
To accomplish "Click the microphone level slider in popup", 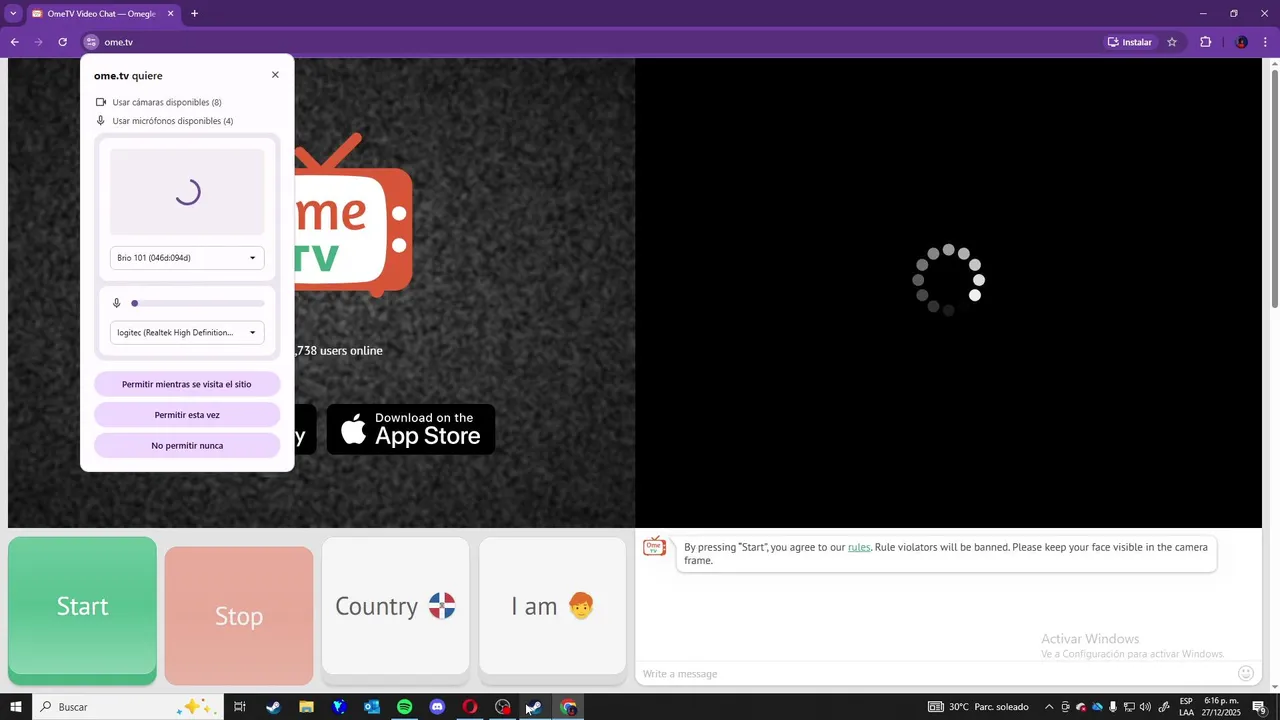I will (x=198, y=303).
